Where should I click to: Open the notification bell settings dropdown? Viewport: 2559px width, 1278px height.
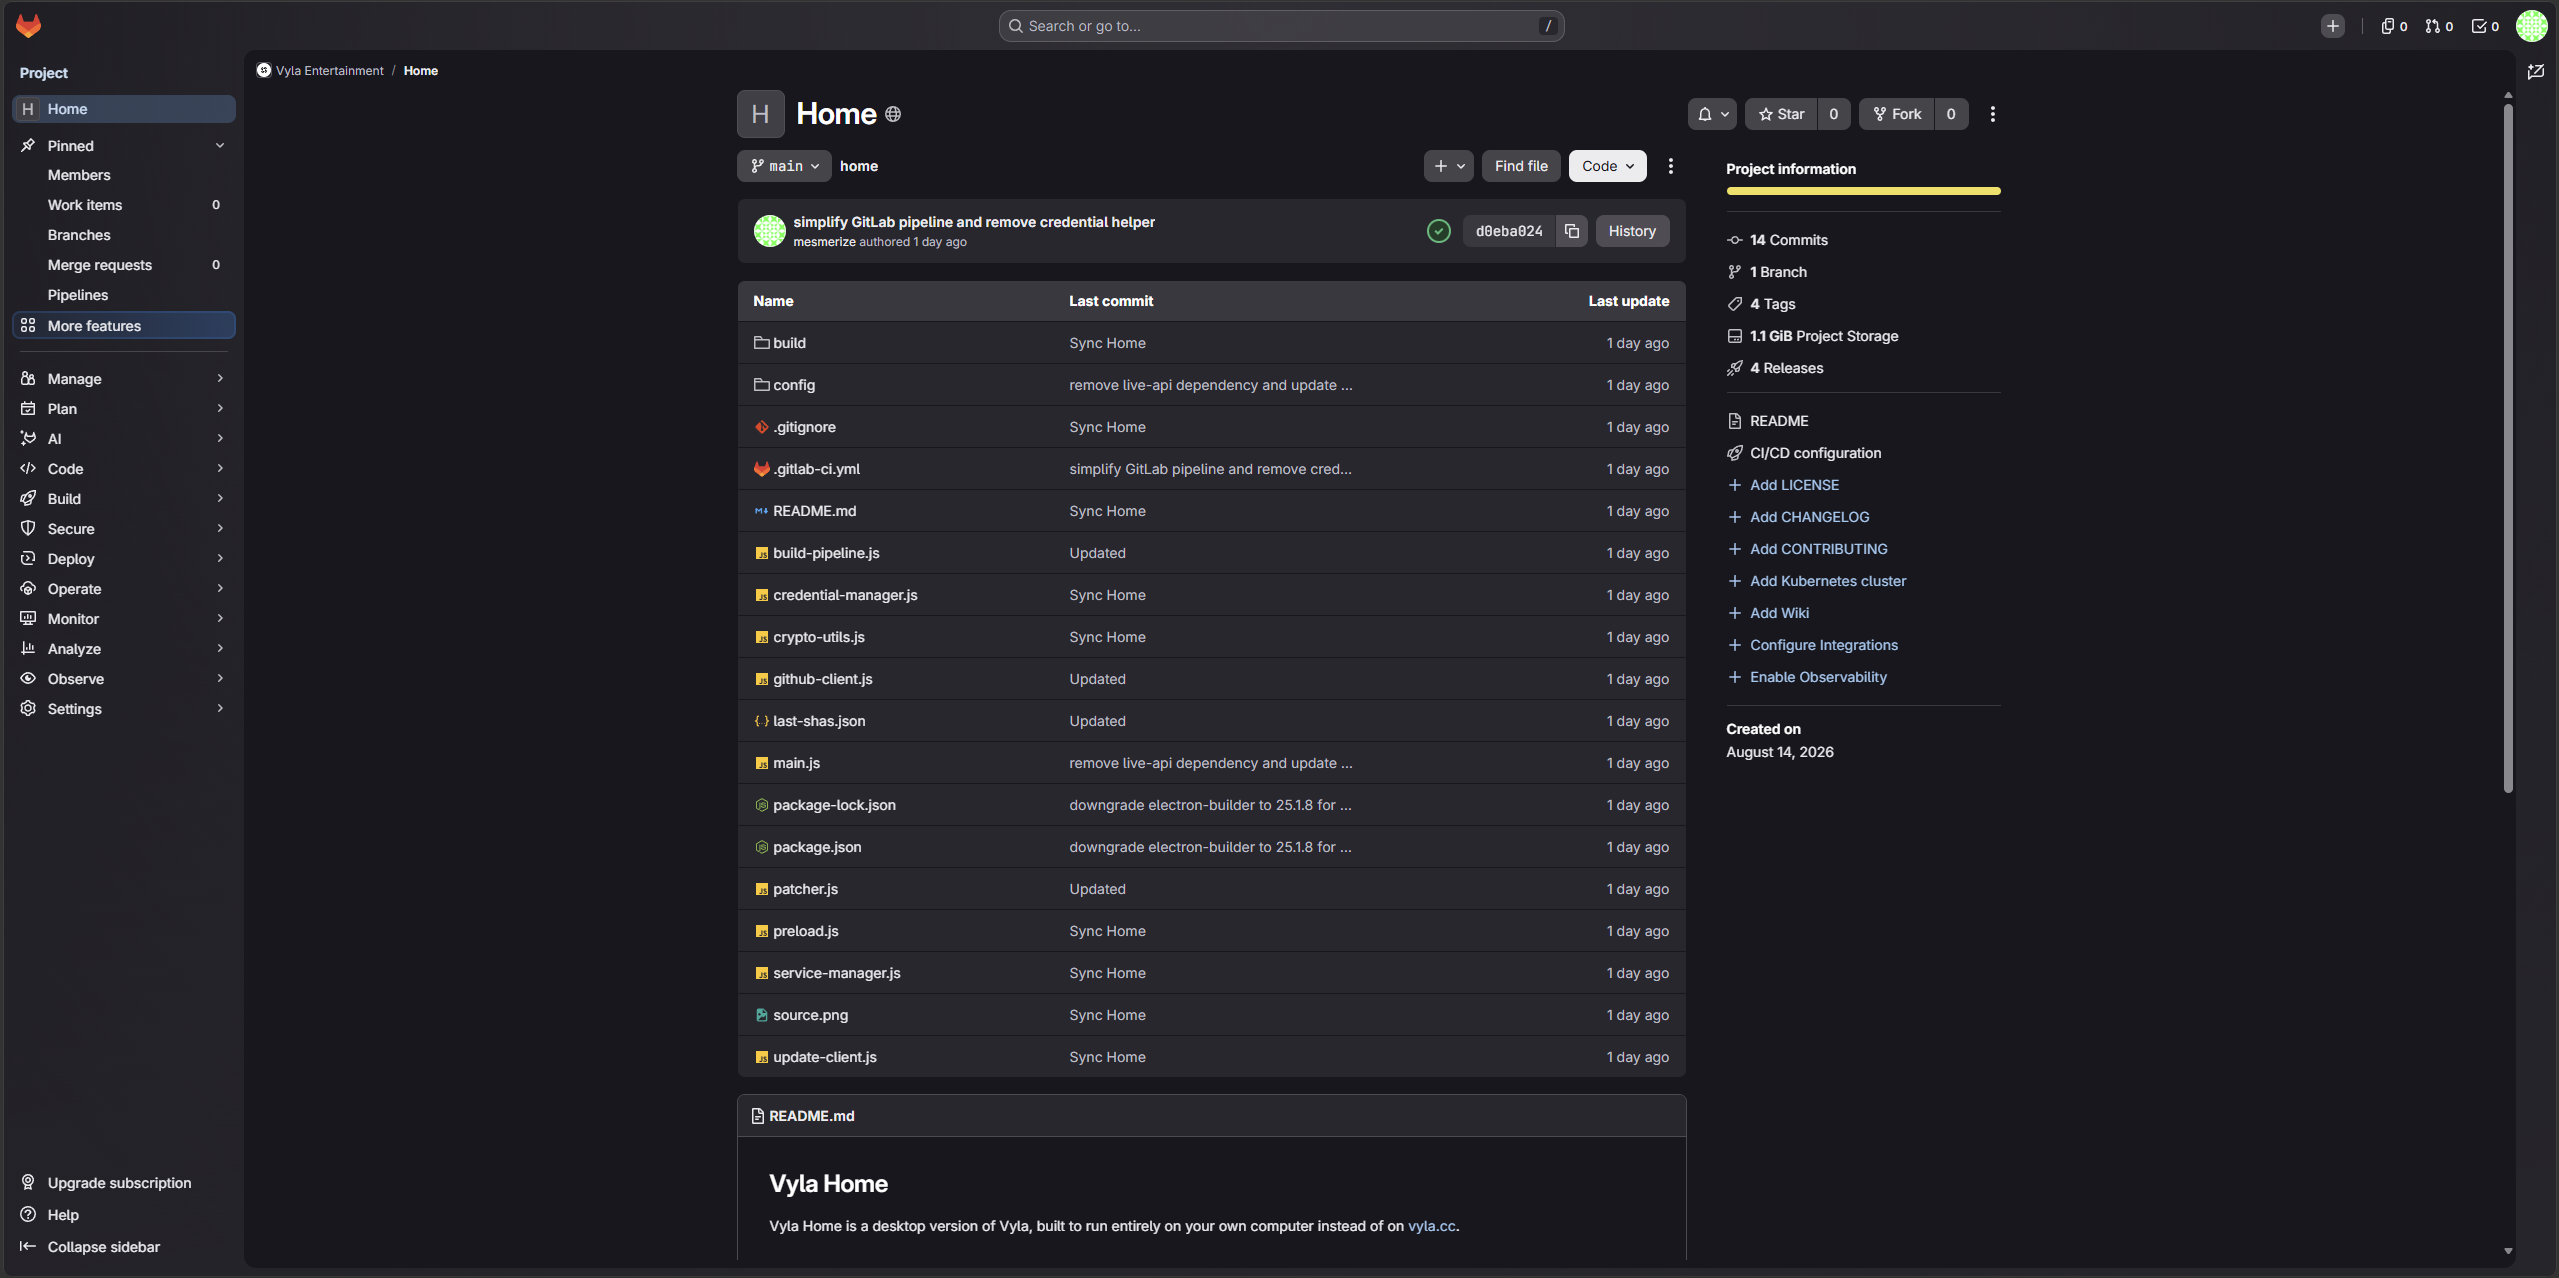pyautogui.click(x=1712, y=114)
